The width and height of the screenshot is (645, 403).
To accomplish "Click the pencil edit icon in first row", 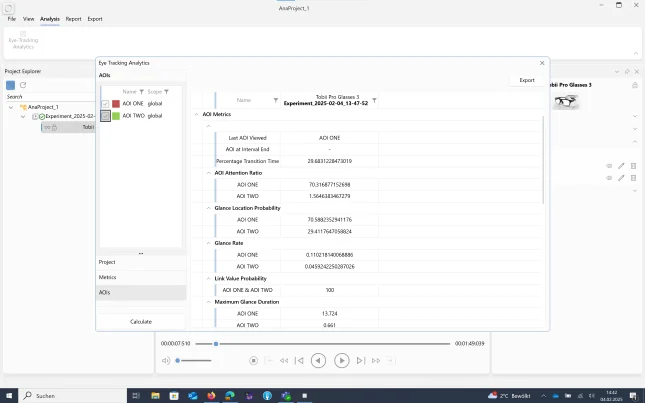I will (x=621, y=166).
